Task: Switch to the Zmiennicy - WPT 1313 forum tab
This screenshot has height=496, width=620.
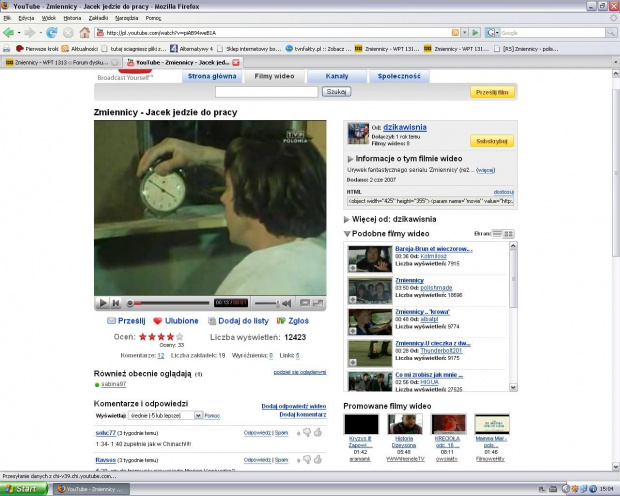Action: 62,62
